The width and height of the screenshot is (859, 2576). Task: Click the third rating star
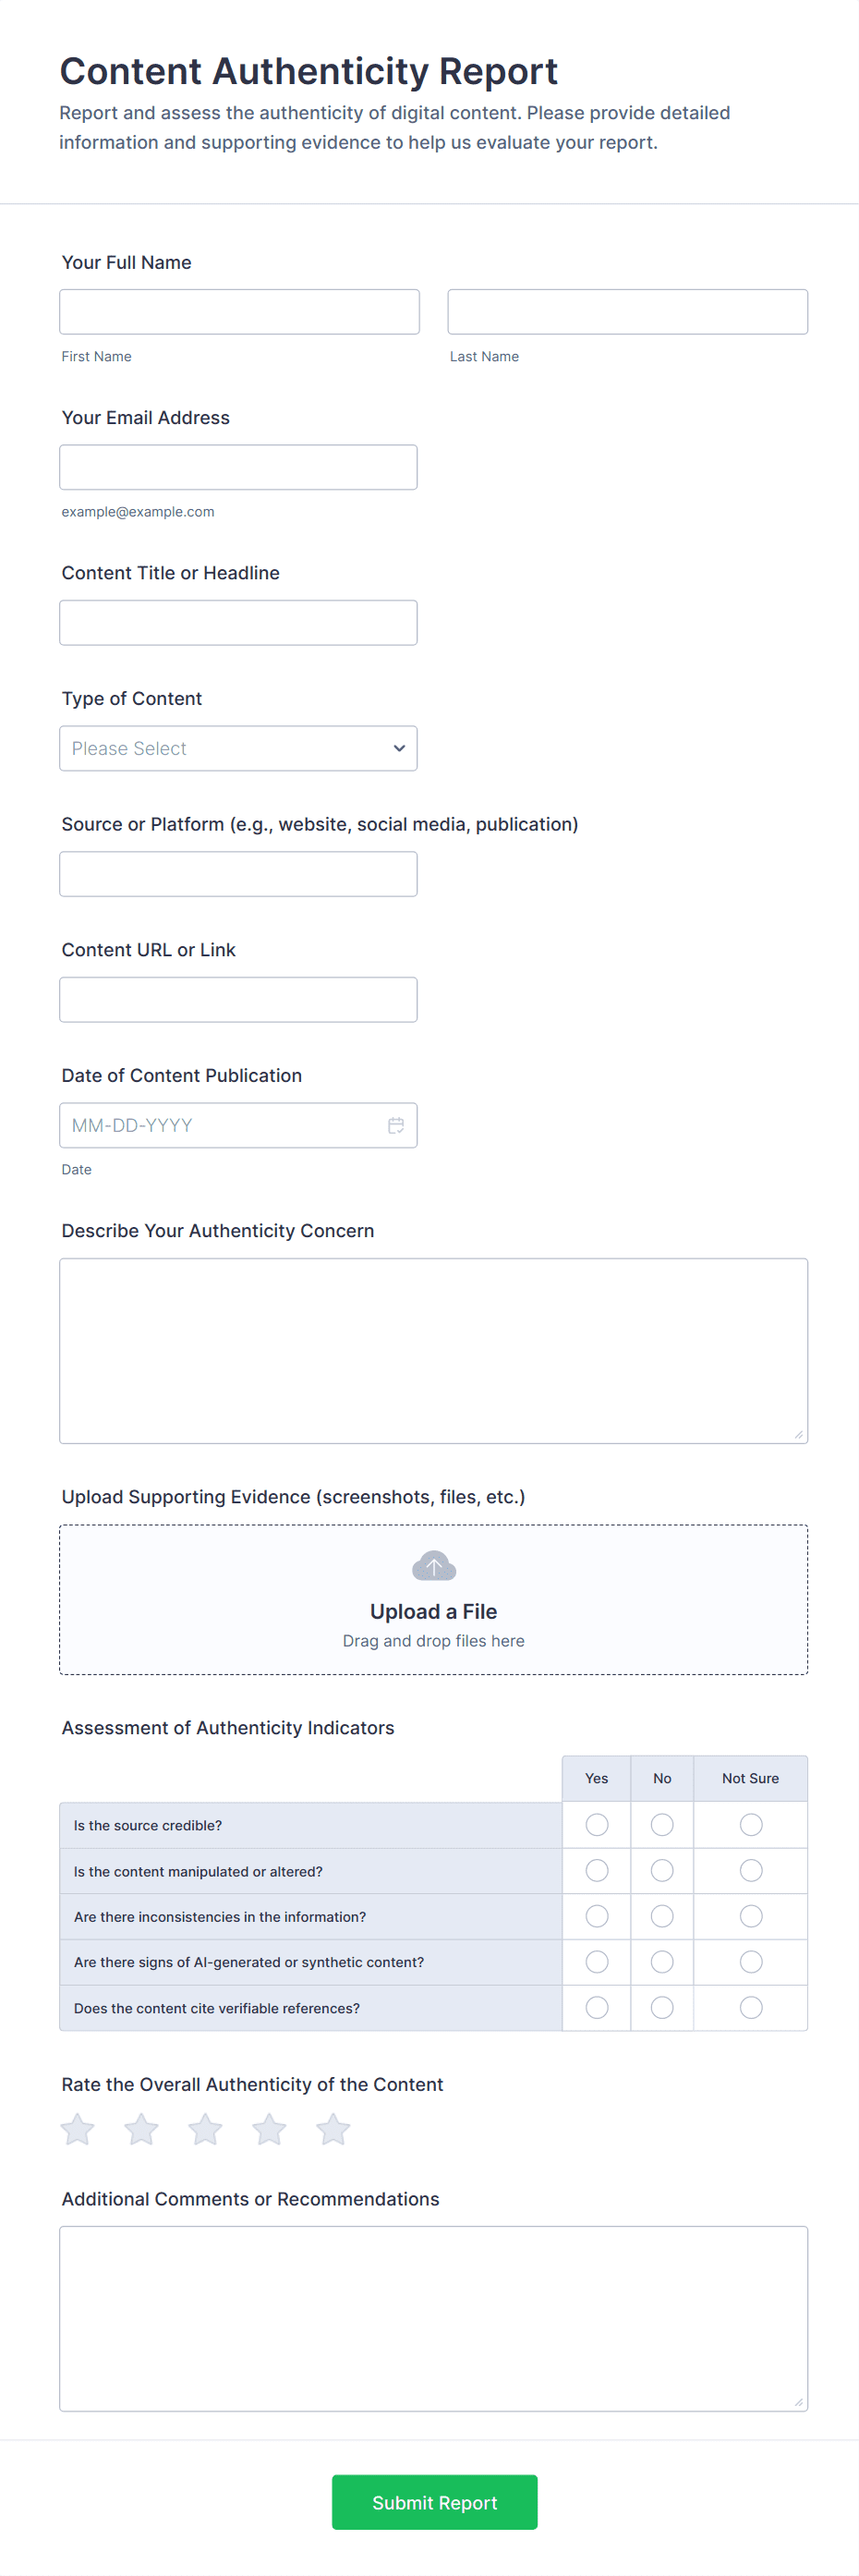coord(205,2129)
